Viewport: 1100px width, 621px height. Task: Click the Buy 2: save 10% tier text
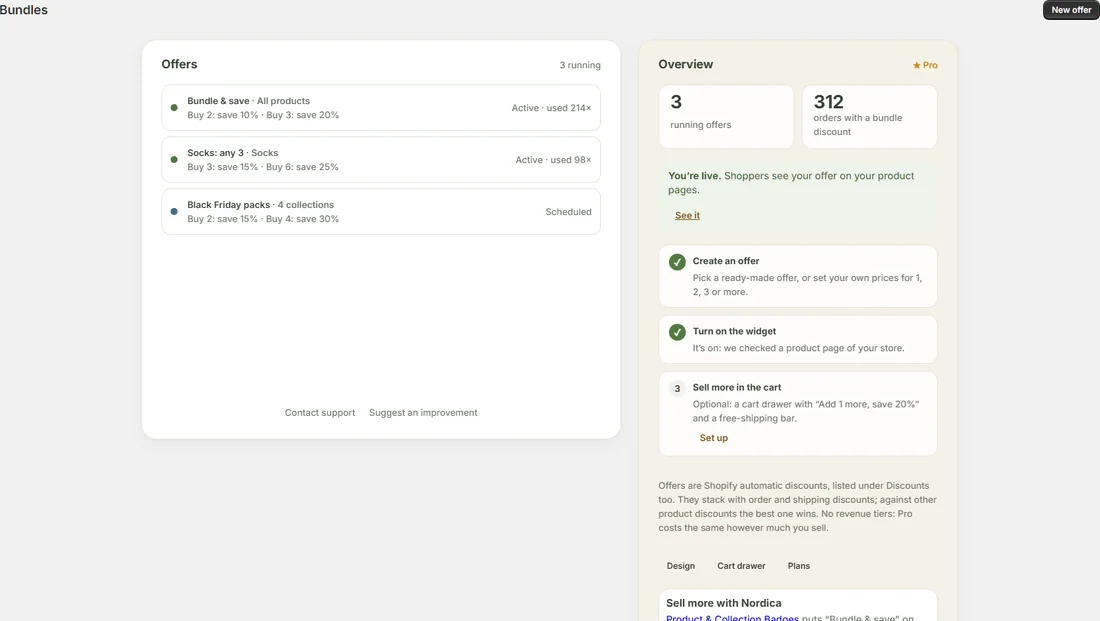(223, 115)
